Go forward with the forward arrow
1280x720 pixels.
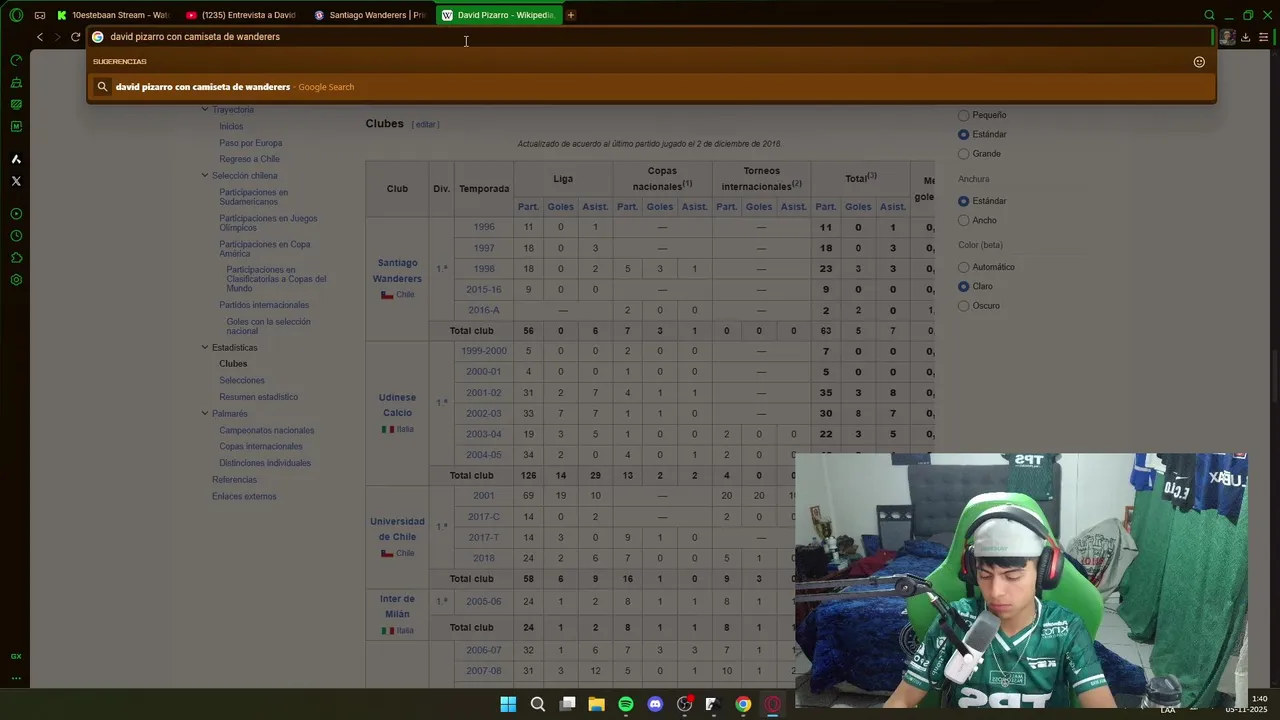57,37
